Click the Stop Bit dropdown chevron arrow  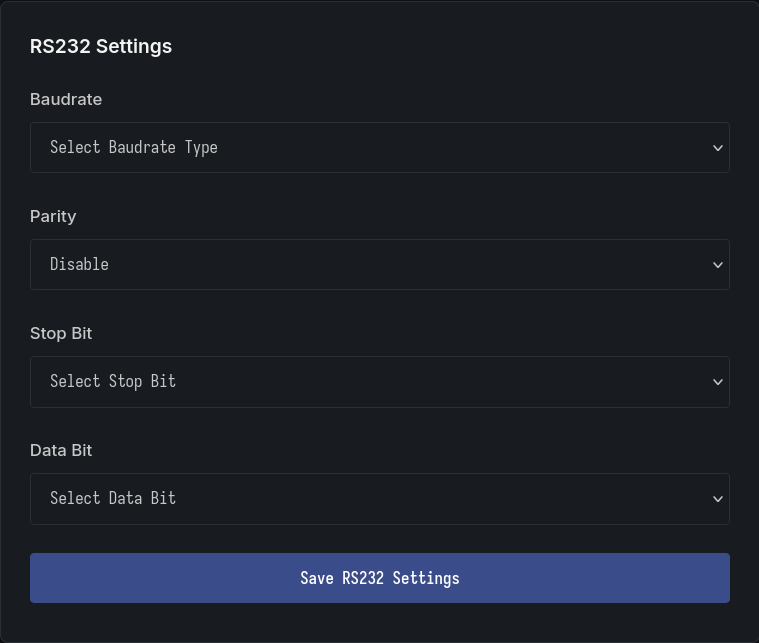point(717,382)
